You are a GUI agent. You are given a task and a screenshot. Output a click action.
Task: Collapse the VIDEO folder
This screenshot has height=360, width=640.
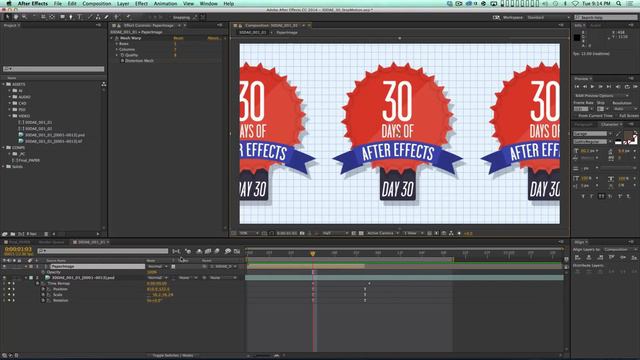[10, 116]
